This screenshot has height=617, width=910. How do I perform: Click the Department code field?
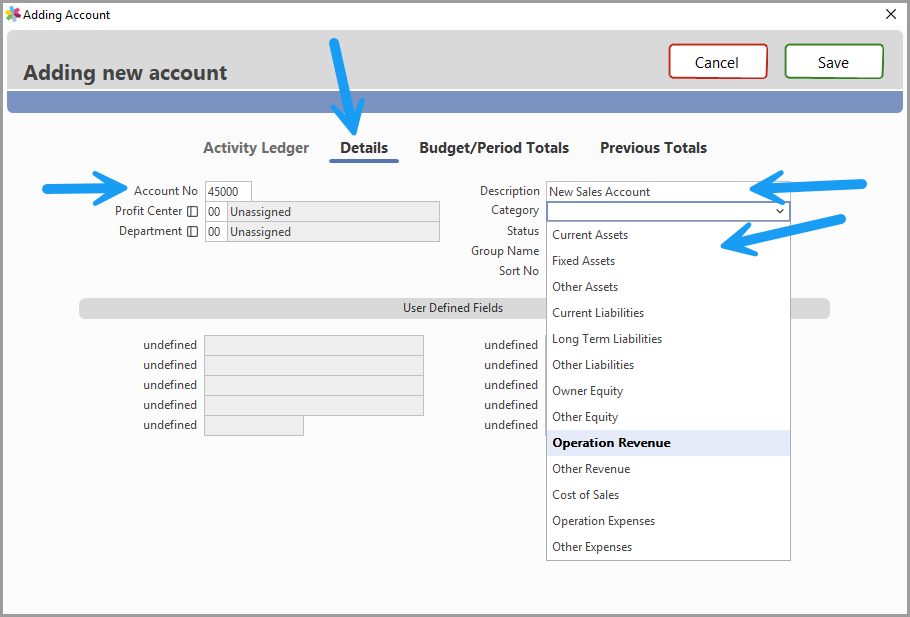[216, 232]
